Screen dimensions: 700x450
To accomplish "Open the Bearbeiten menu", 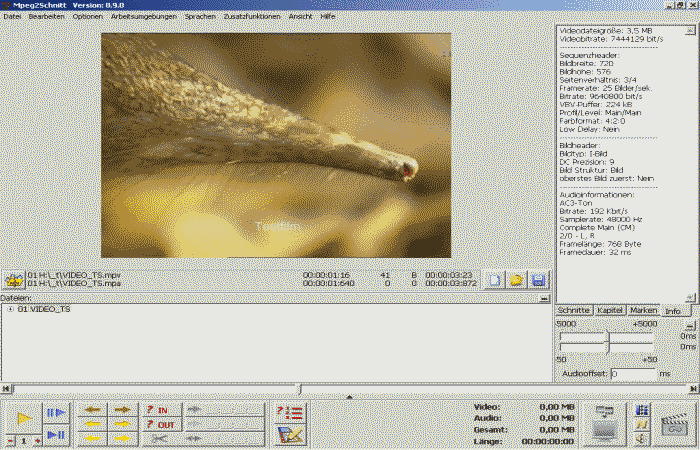I will pos(48,17).
